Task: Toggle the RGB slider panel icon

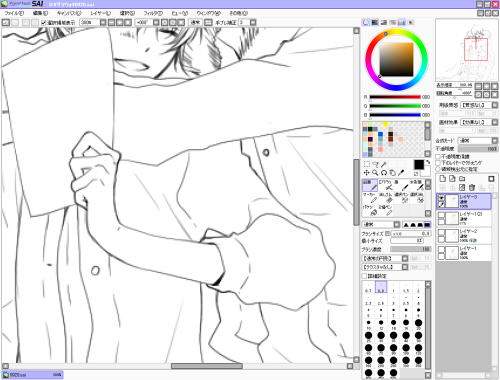Action: coord(375,22)
